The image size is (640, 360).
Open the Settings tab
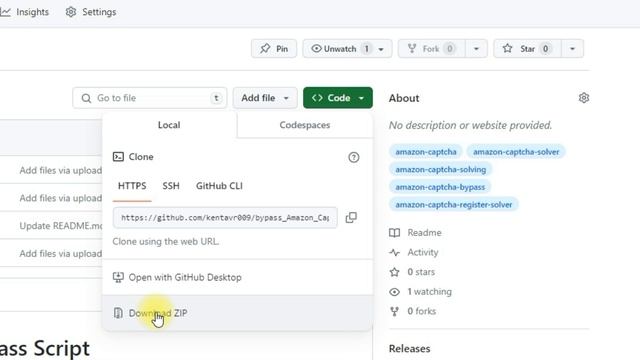click(x=91, y=12)
